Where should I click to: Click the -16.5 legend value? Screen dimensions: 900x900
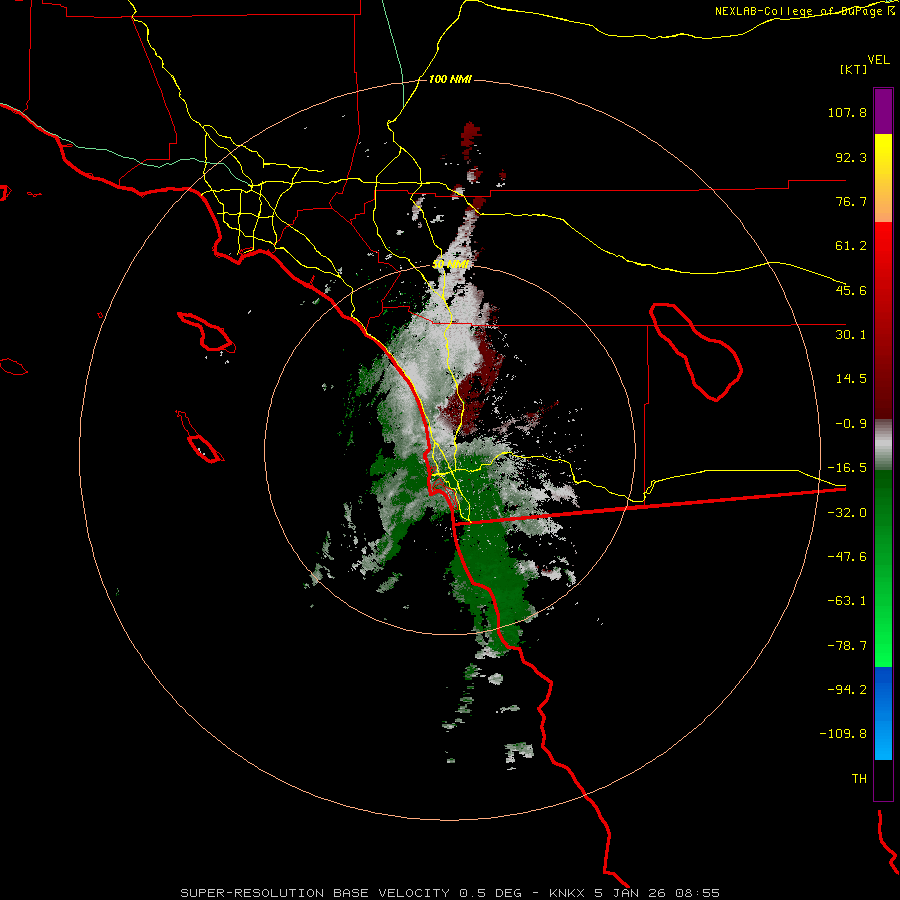847,468
